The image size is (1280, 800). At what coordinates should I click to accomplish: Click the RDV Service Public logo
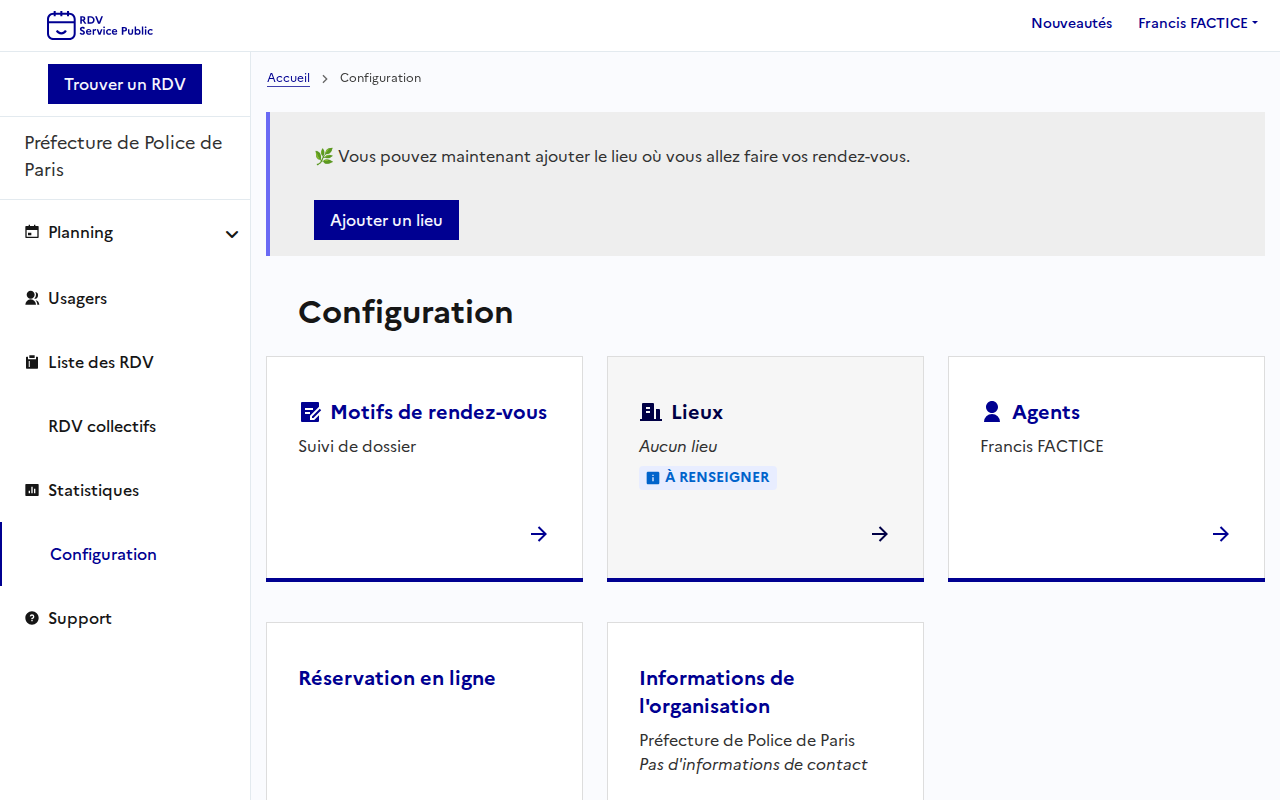pos(100,25)
